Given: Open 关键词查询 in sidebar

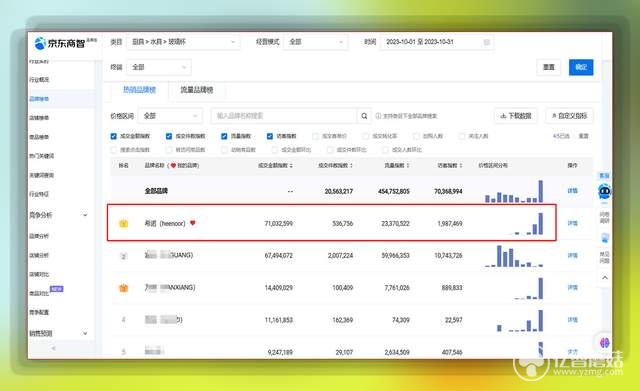Looking at the screenshot, I should [42, 175].
